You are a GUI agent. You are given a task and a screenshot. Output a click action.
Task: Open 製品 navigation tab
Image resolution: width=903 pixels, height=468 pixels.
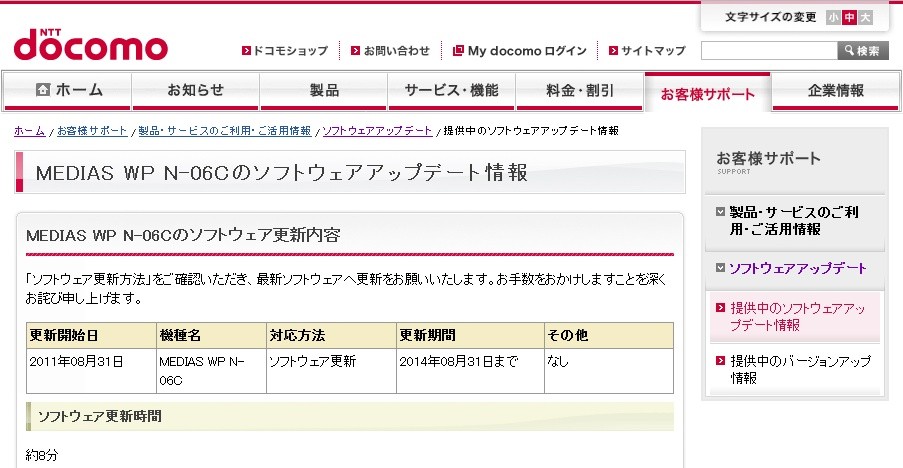click(x=324, y=91)
